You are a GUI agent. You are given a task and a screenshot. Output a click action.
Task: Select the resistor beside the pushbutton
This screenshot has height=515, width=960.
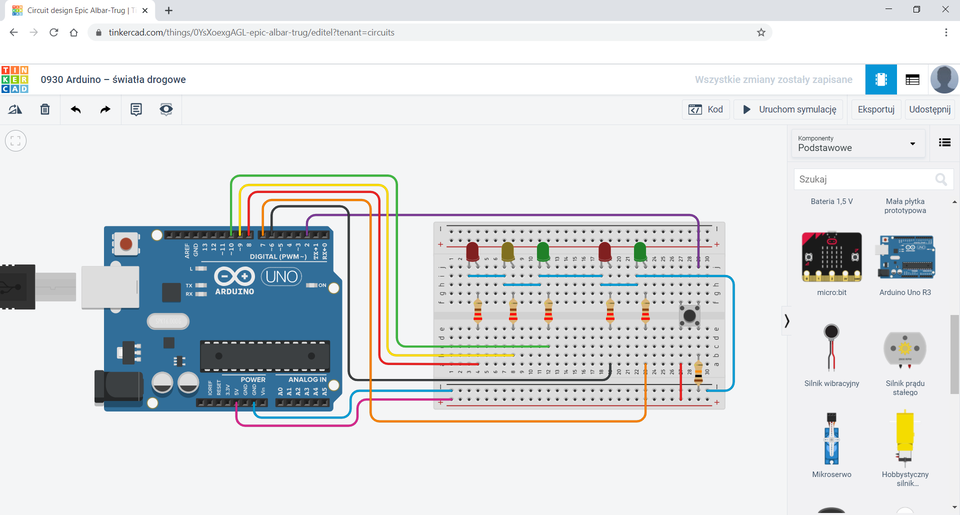(x=699, y=371)
